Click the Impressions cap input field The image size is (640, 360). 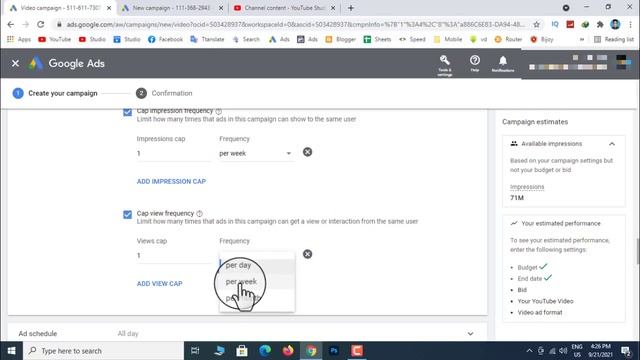(x=174, y=153)
